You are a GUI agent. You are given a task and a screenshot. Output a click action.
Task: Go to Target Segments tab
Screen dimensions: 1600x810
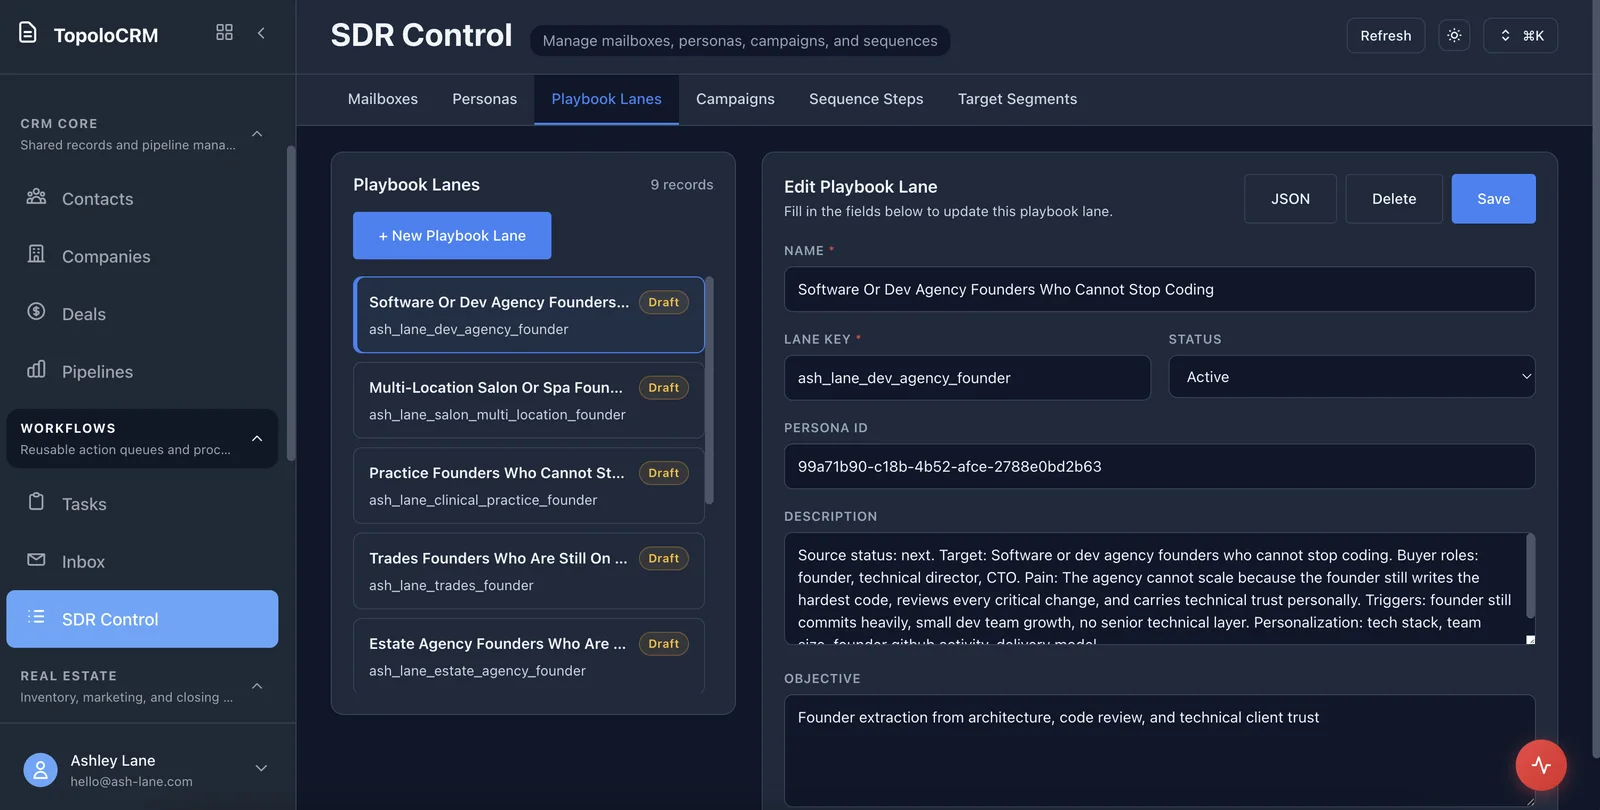click(x=1017, y=99)
